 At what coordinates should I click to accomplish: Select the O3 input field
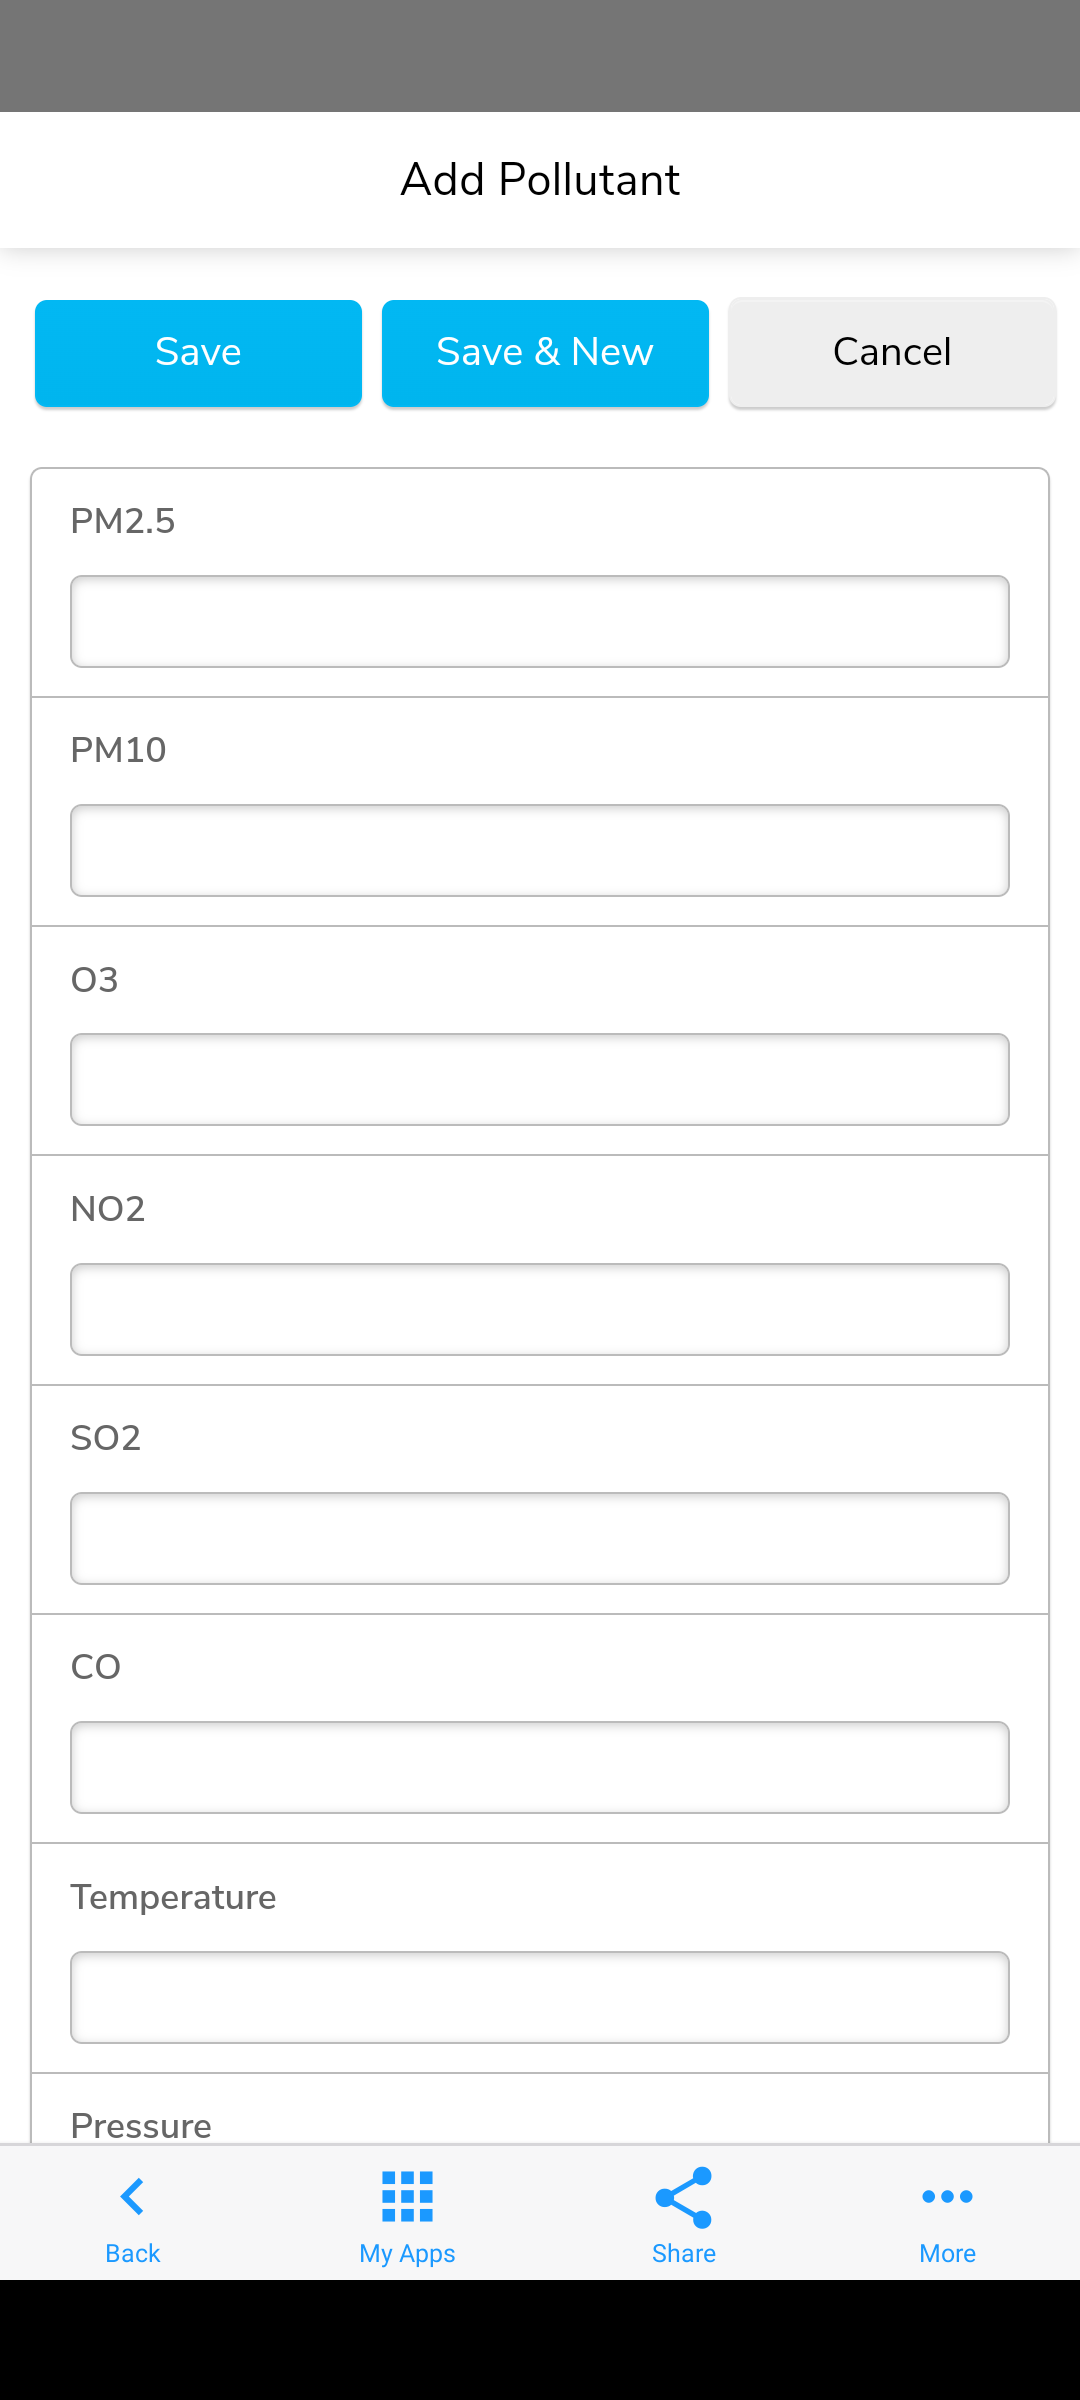point(540,1079)
